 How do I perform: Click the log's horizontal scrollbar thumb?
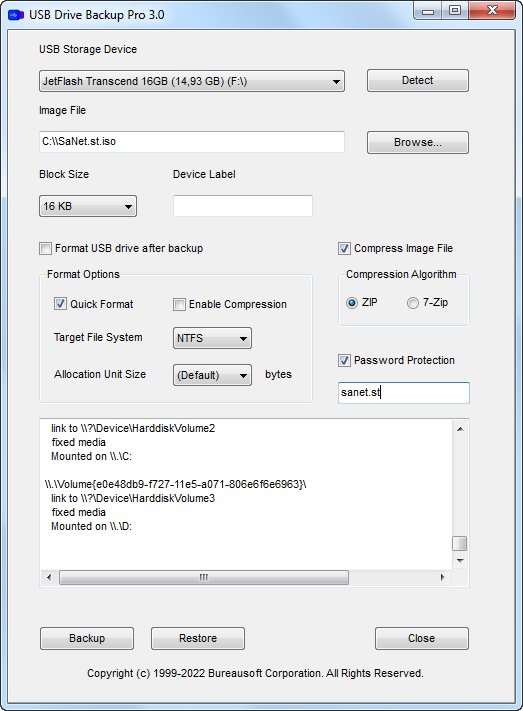coord(204,577)
